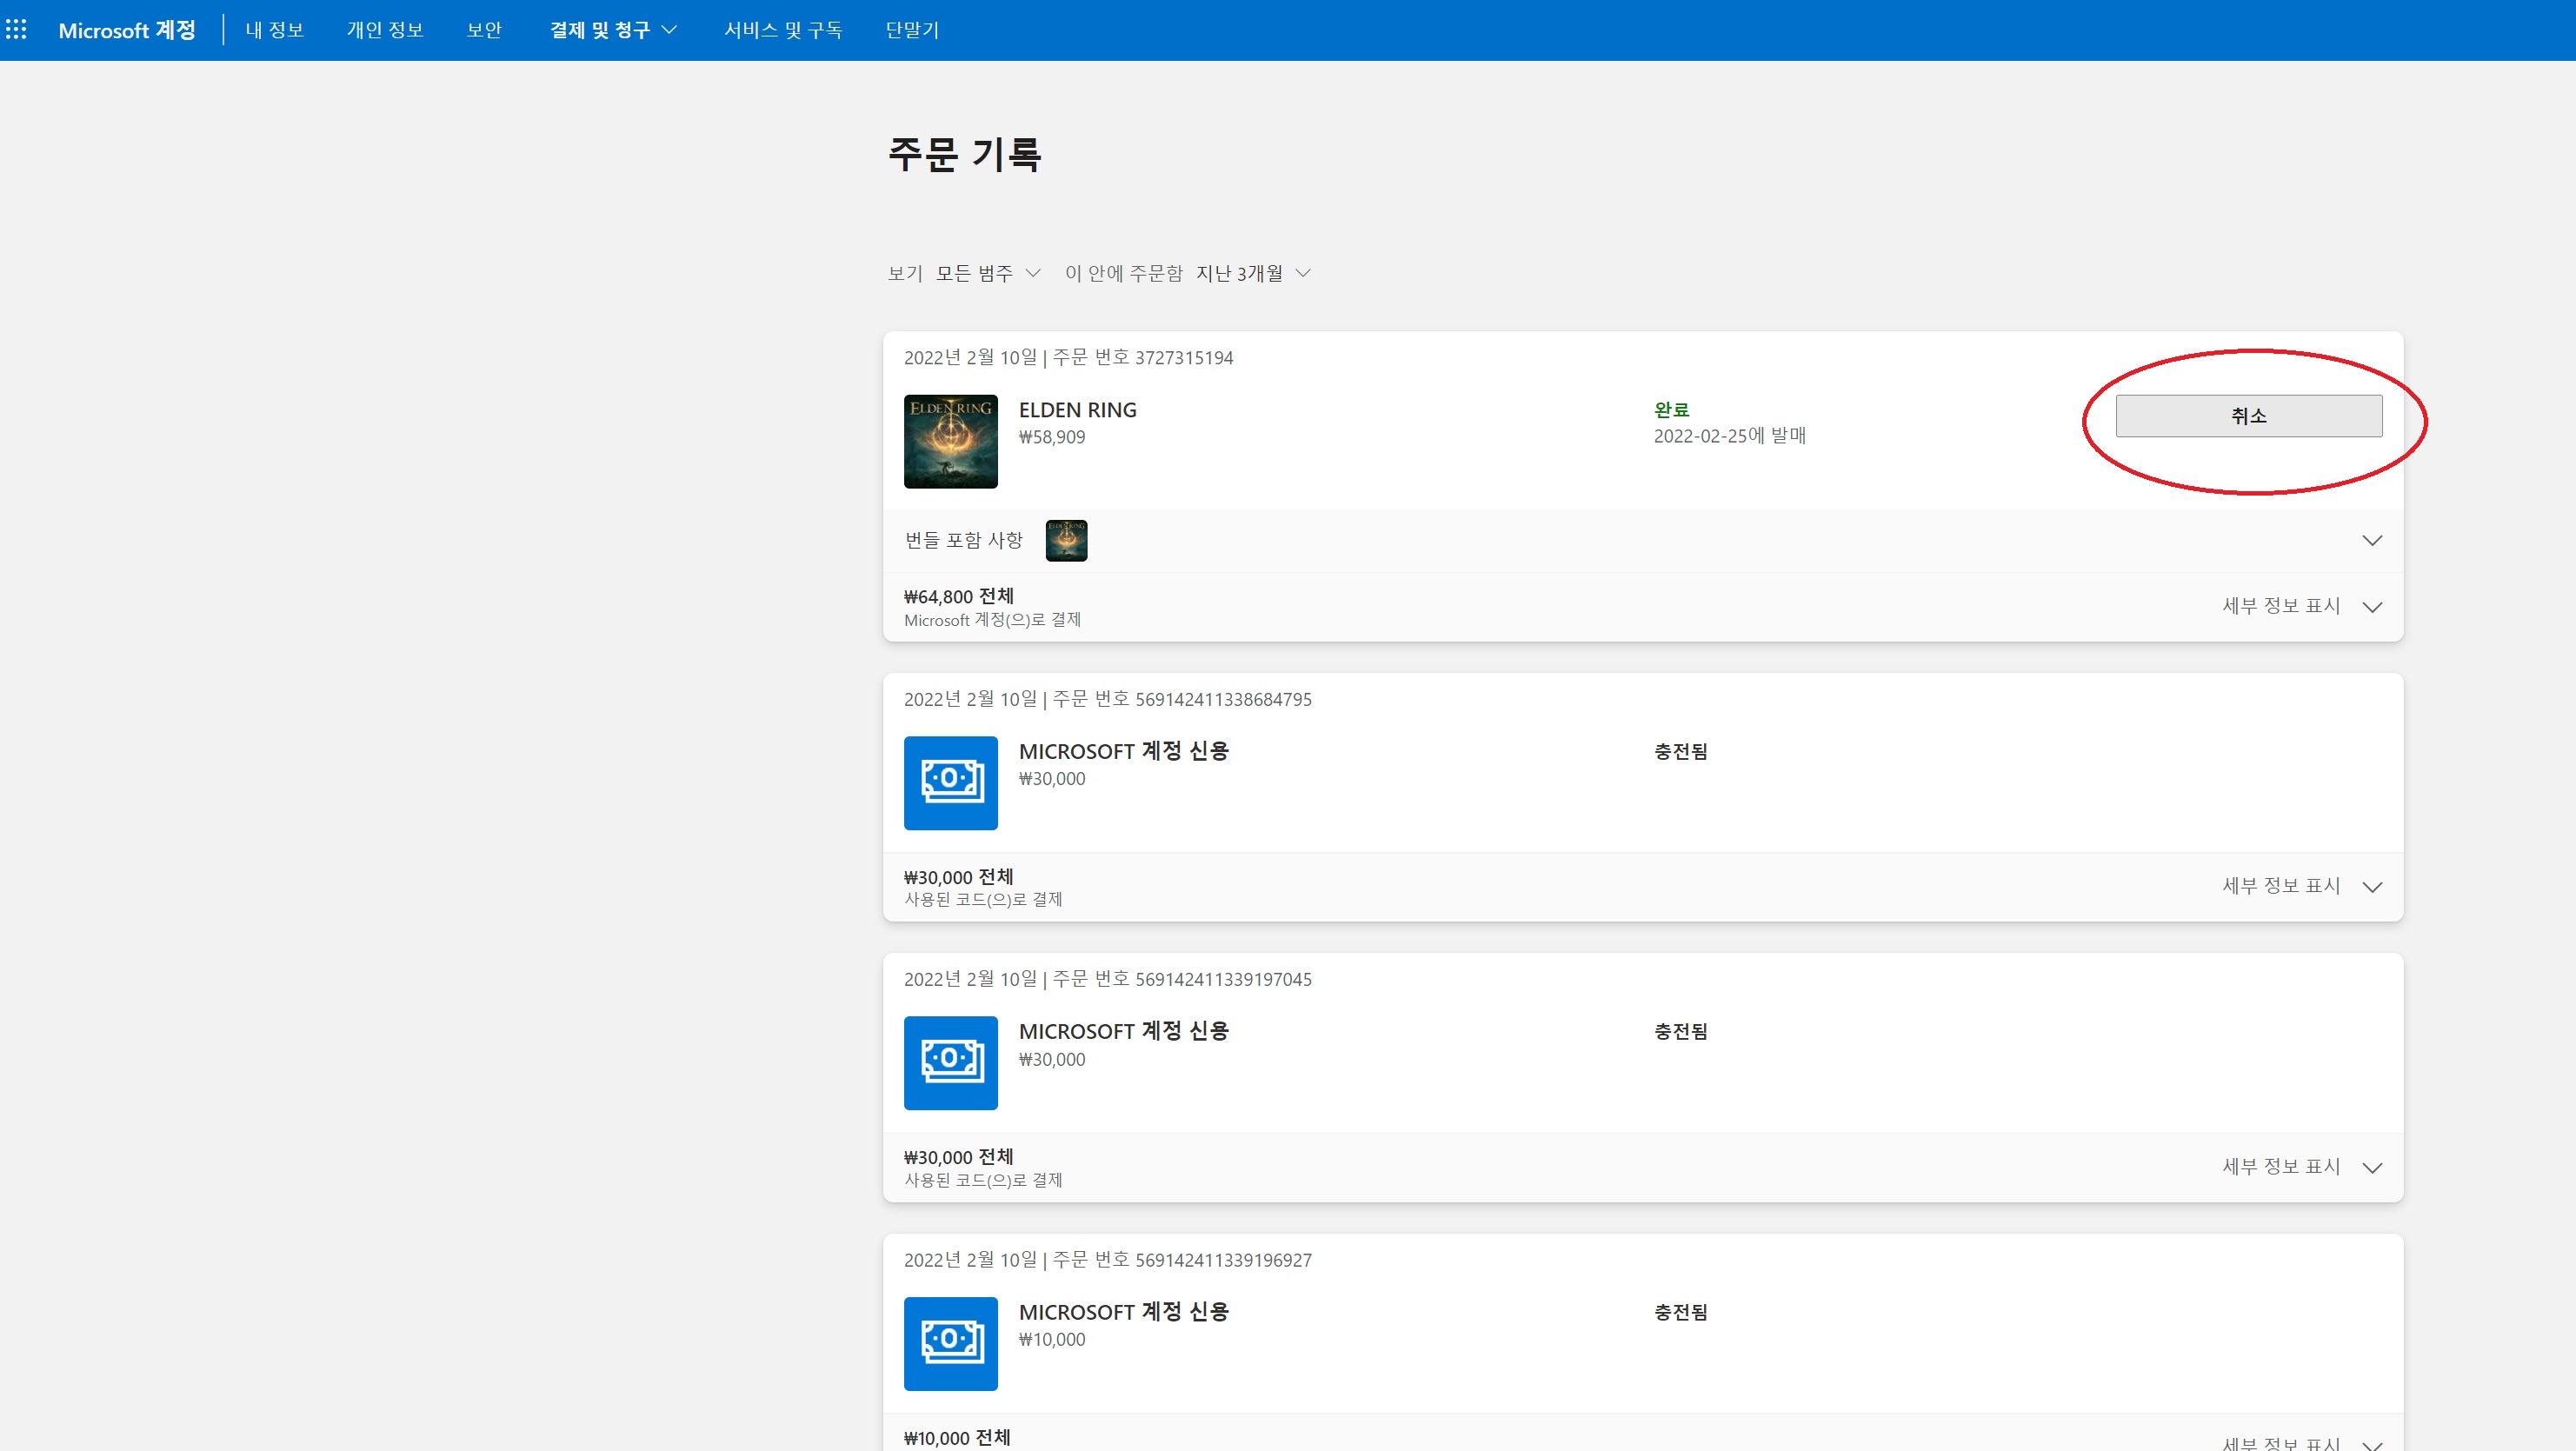This screenshot has width=2576, height=1451.
Task: Click the 충전됨 status of order 569142411339197045
Action: point(1680,1031)
